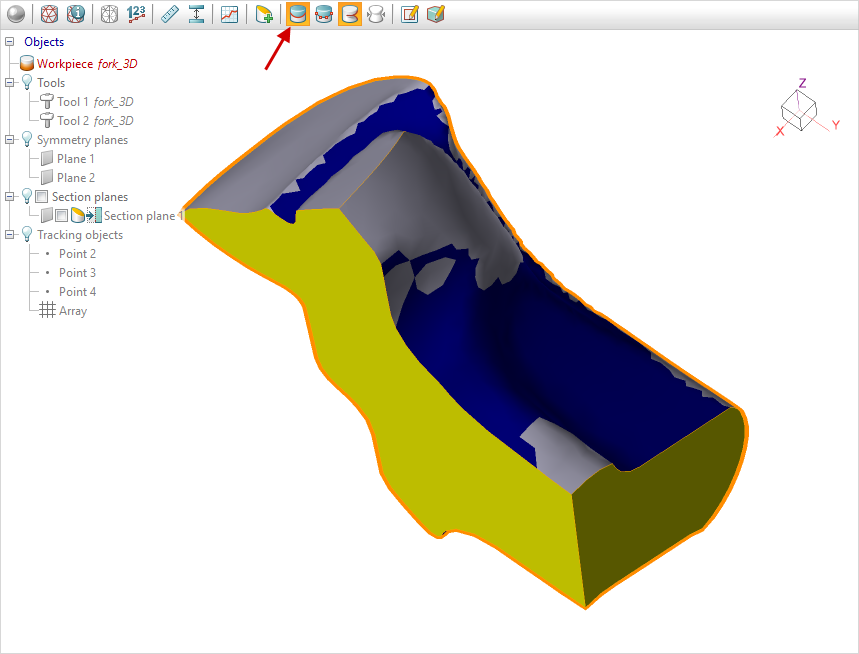
Task: Collapse the Symmetry planes node
Action: click(10, 140)
